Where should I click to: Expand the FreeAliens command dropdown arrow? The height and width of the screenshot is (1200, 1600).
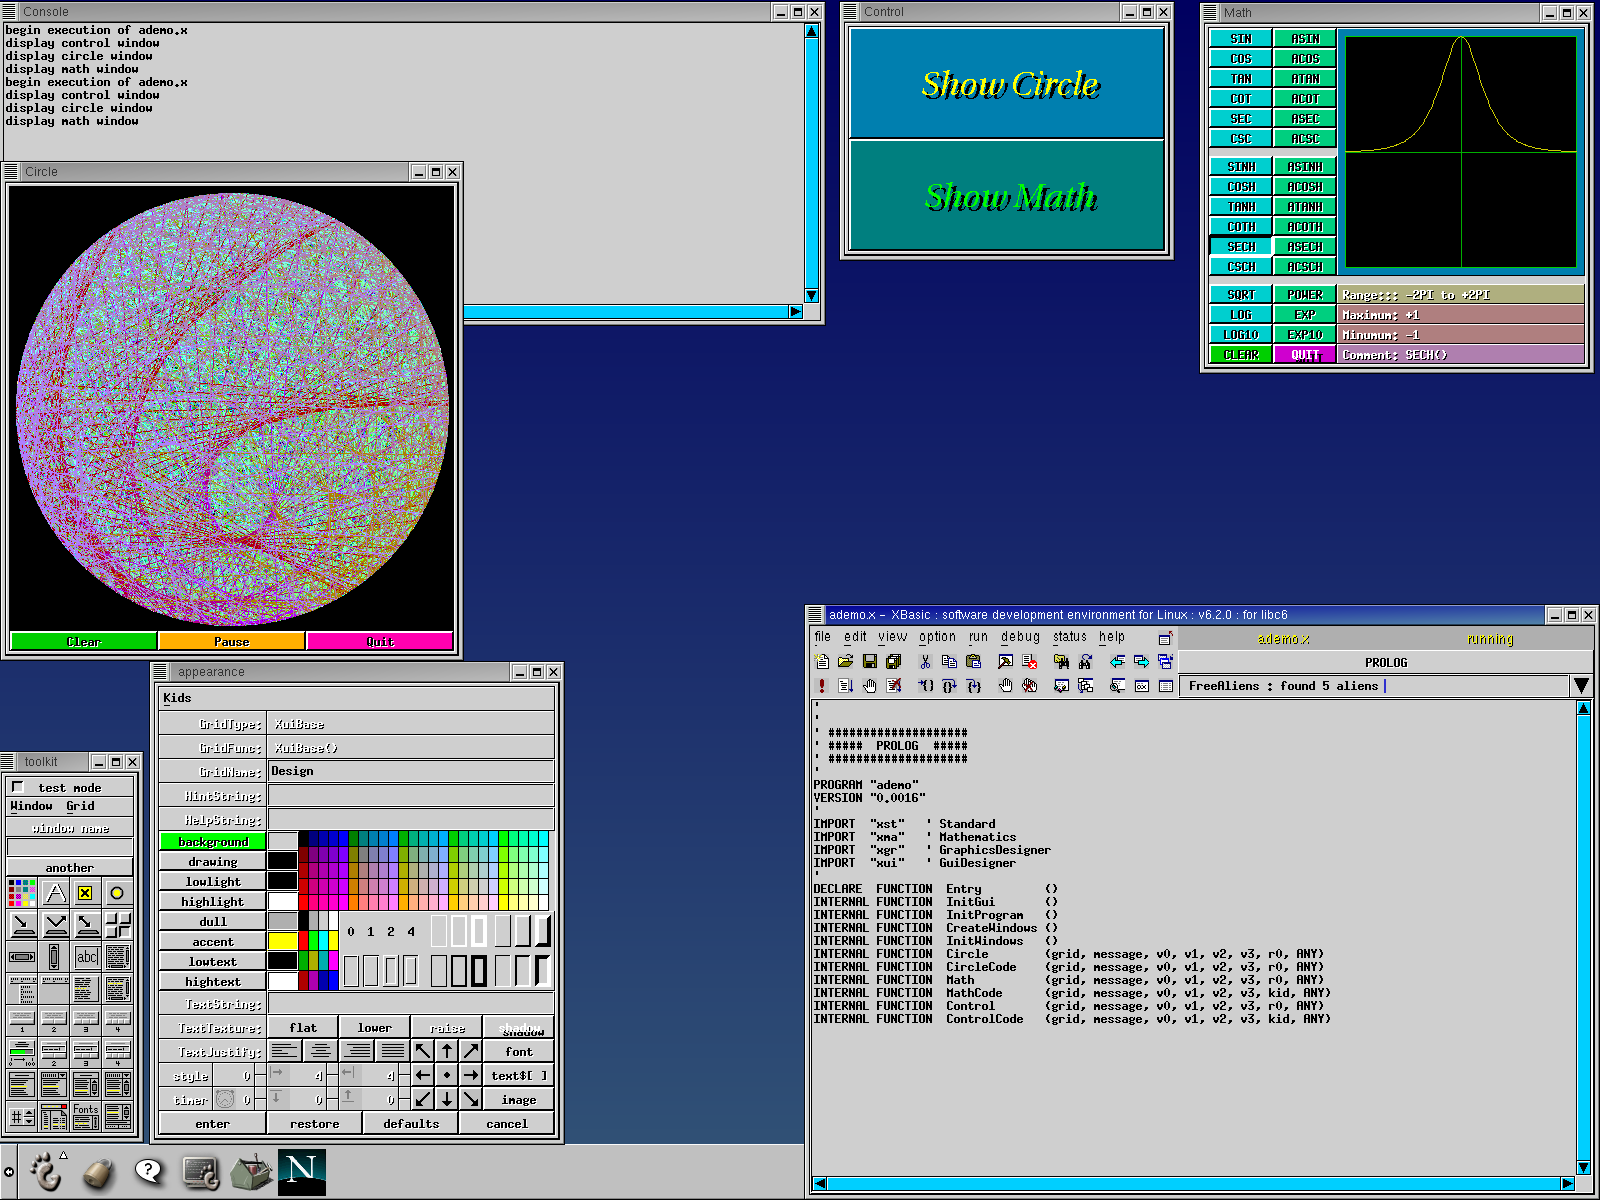point(1581,686)
